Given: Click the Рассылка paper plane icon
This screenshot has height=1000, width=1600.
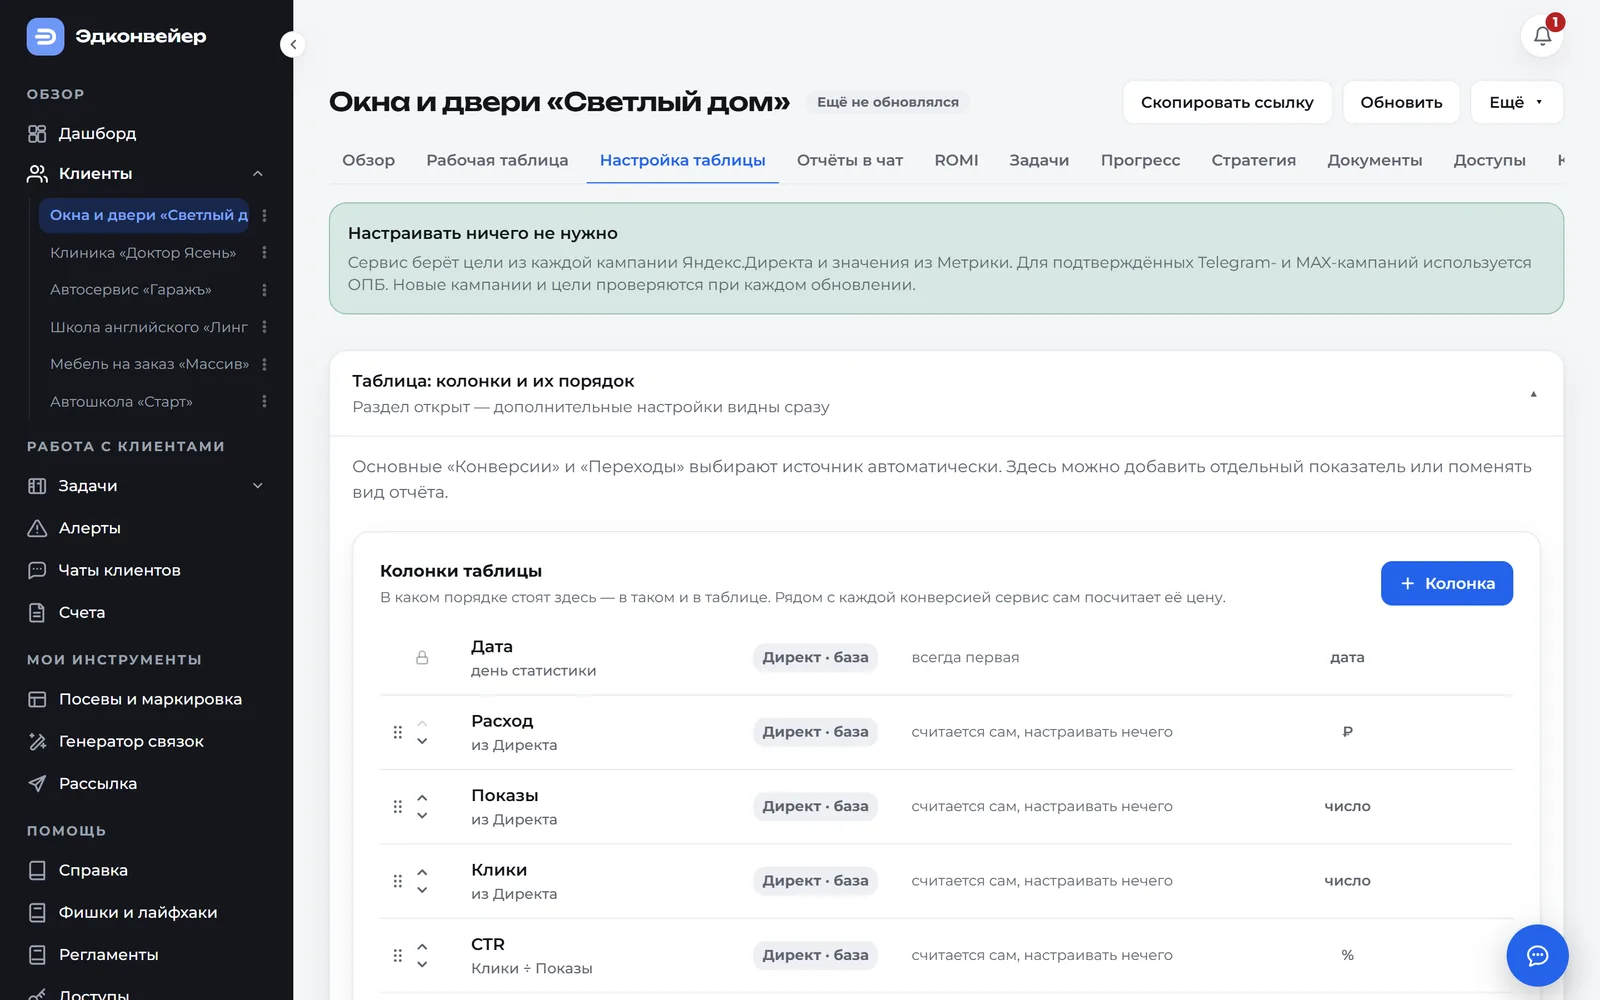Looking at the screenshot, I should [37, 783].
